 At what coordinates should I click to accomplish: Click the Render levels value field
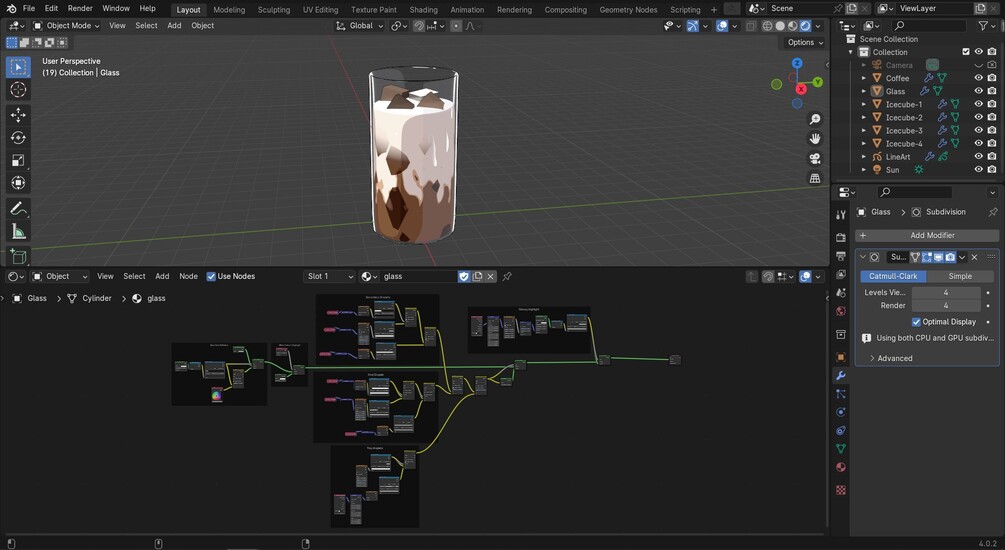pos(945,306)
